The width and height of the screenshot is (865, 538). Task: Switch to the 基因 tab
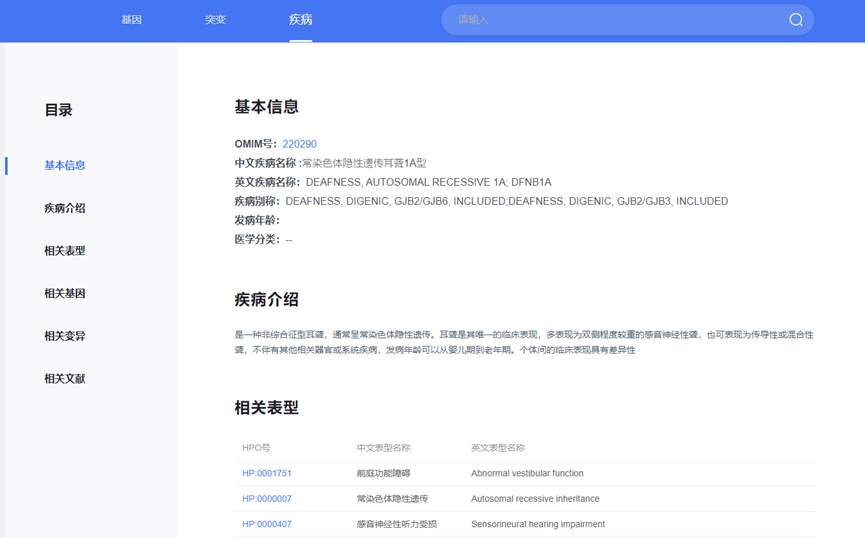tap(131, 20)
